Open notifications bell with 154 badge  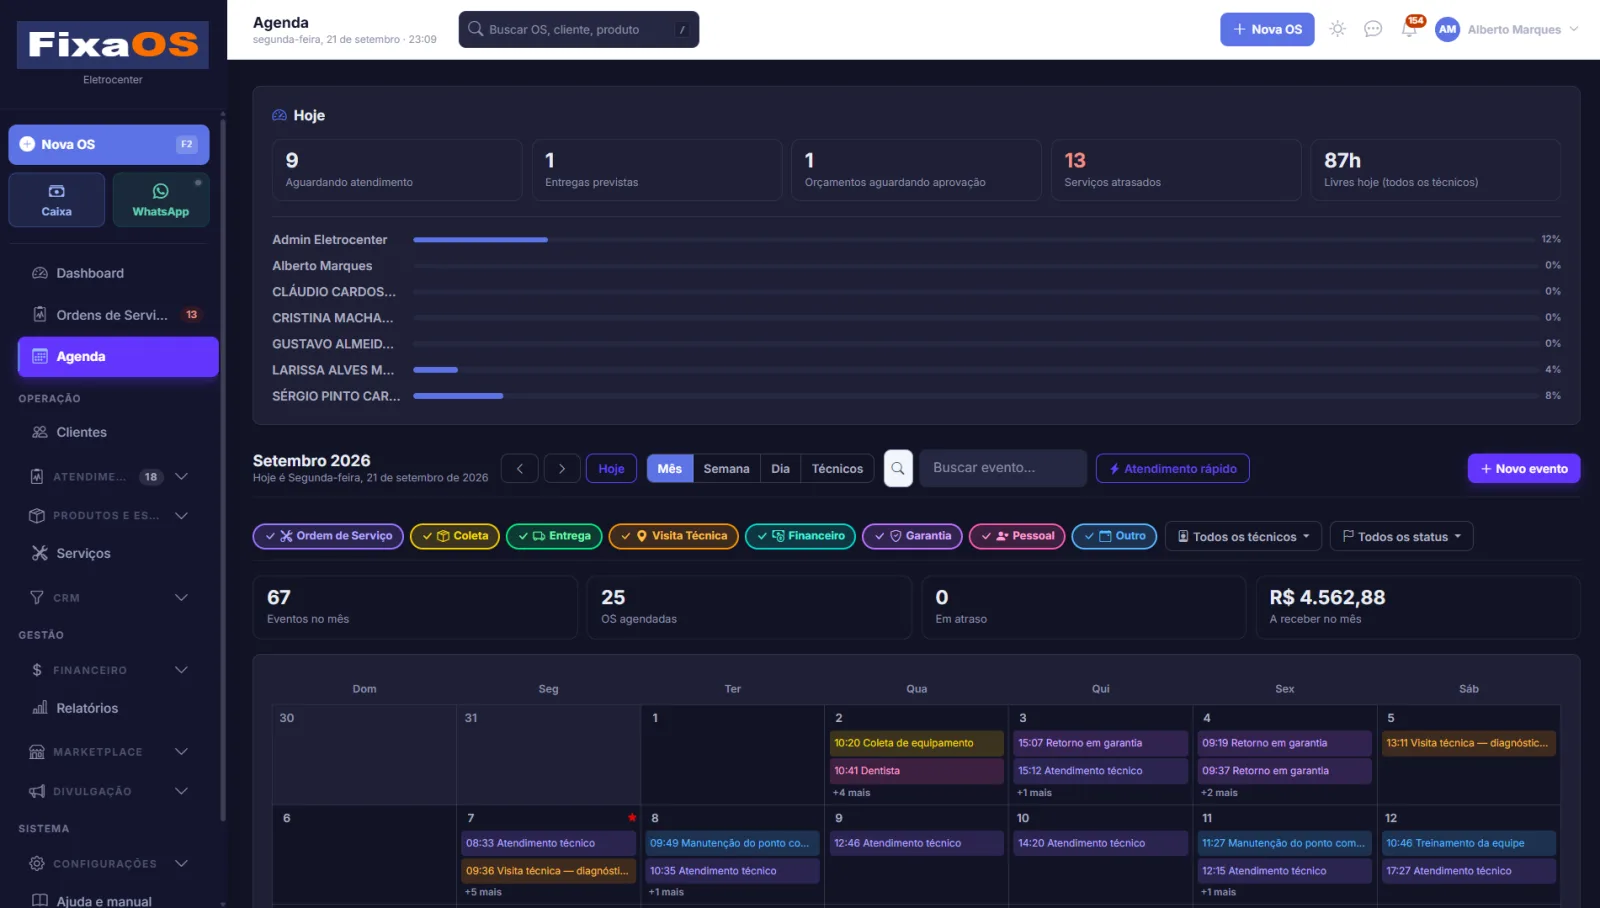coord(1410,29)
